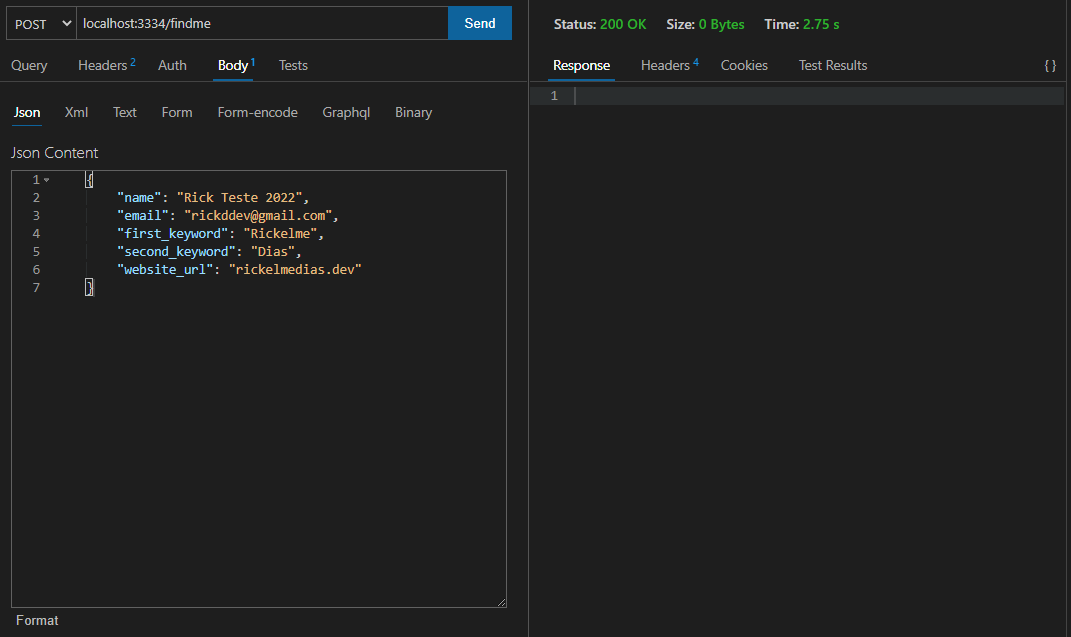Viewport: 1071px width, 637px height.
Task: Open the POST method dropdown
Action: tap(41, 23)
